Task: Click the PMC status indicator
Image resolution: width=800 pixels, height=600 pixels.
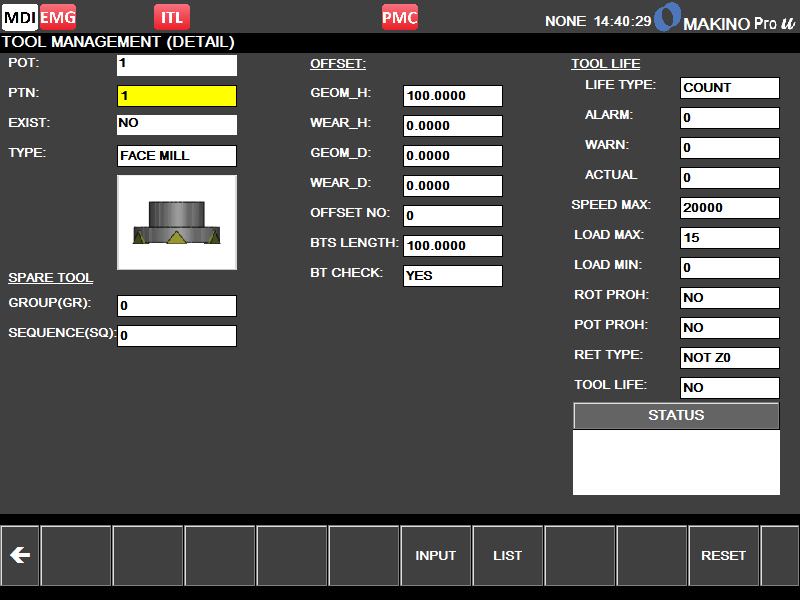Action: coord(400,17)
